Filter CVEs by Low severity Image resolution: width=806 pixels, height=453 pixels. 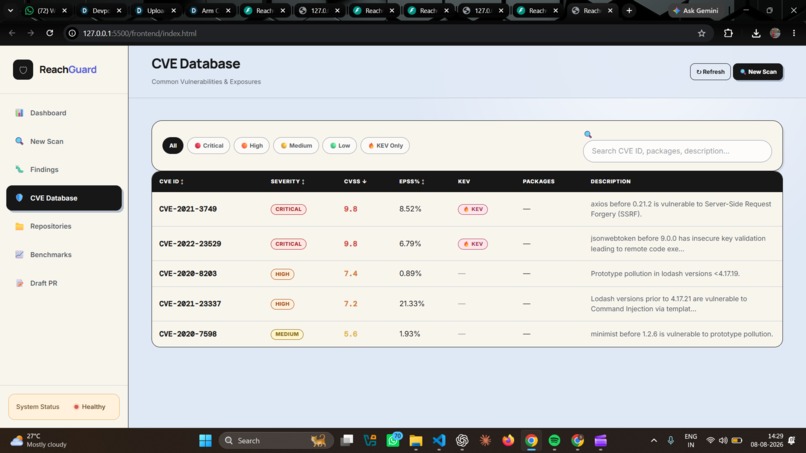[x=340, y=146]
